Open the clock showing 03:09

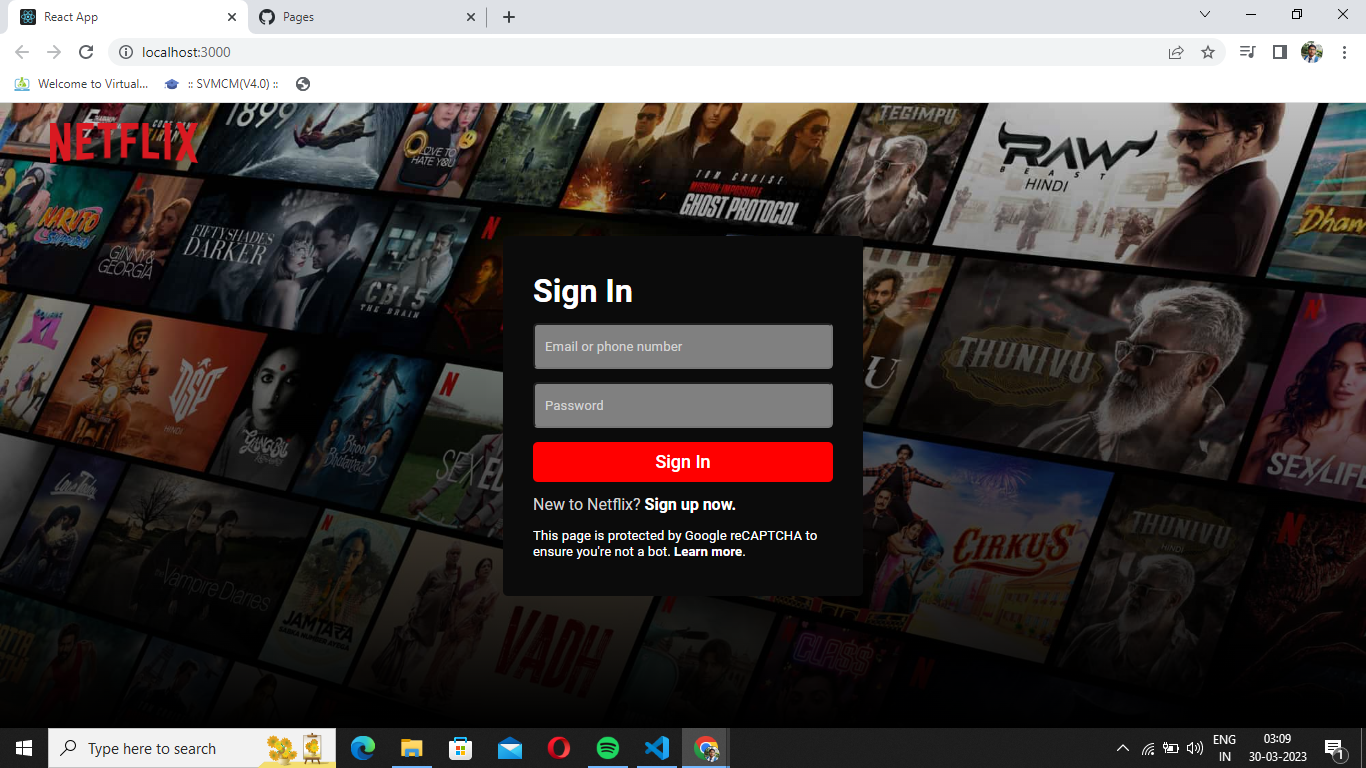pos(1277,748)
